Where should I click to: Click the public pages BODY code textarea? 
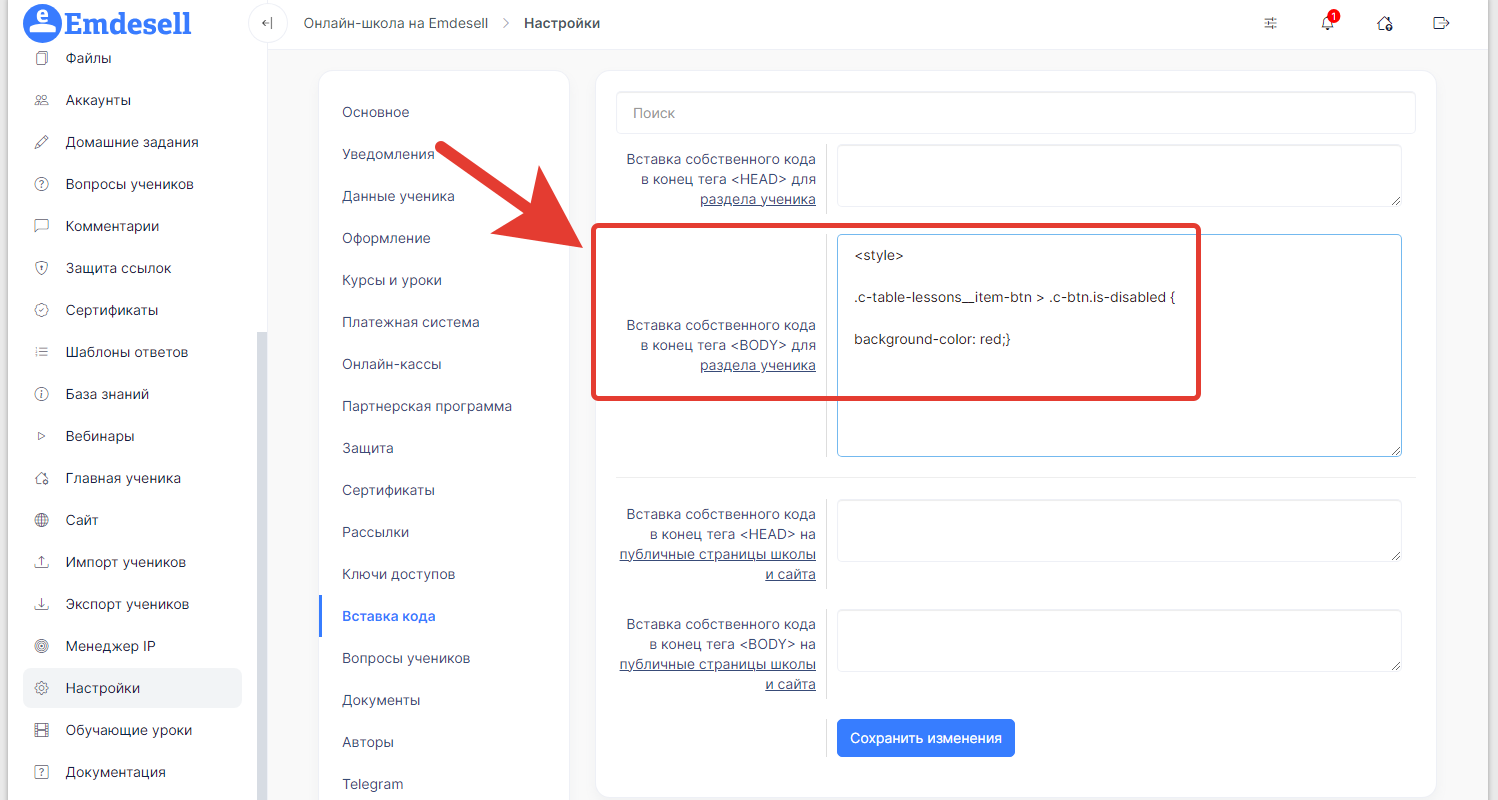(1118, 640)
